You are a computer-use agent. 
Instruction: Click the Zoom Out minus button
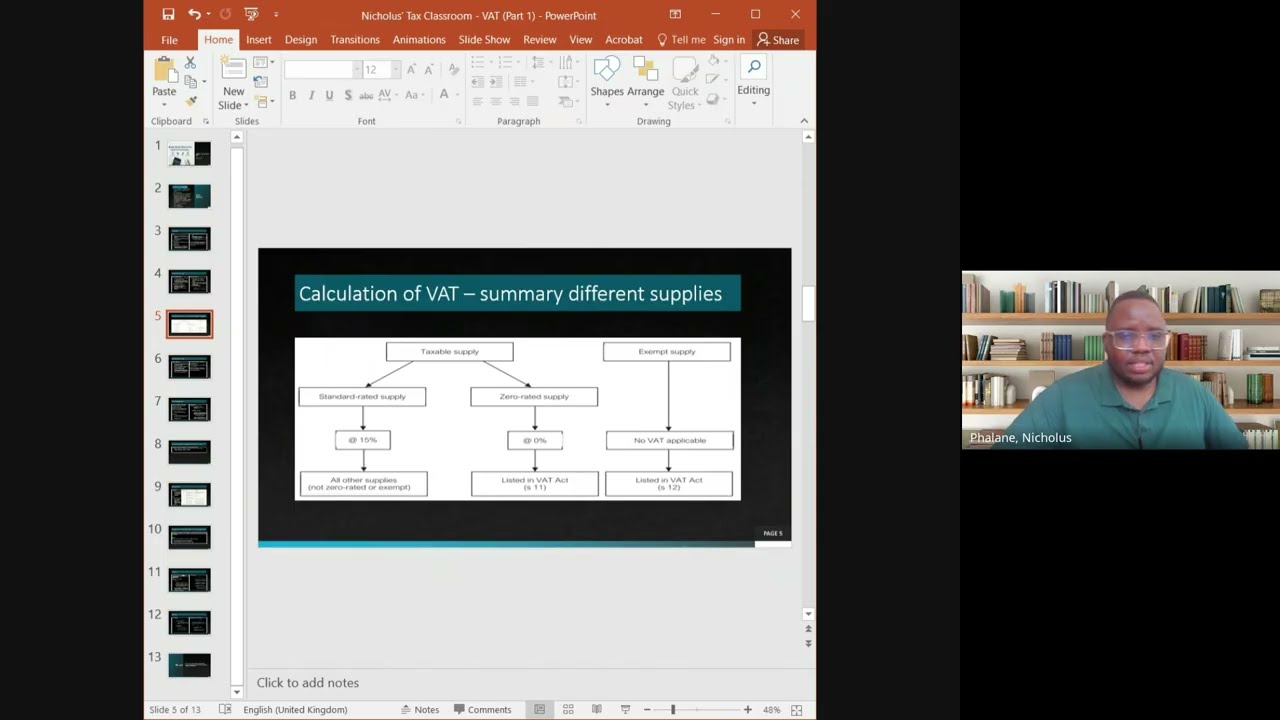tap(647, 709)
